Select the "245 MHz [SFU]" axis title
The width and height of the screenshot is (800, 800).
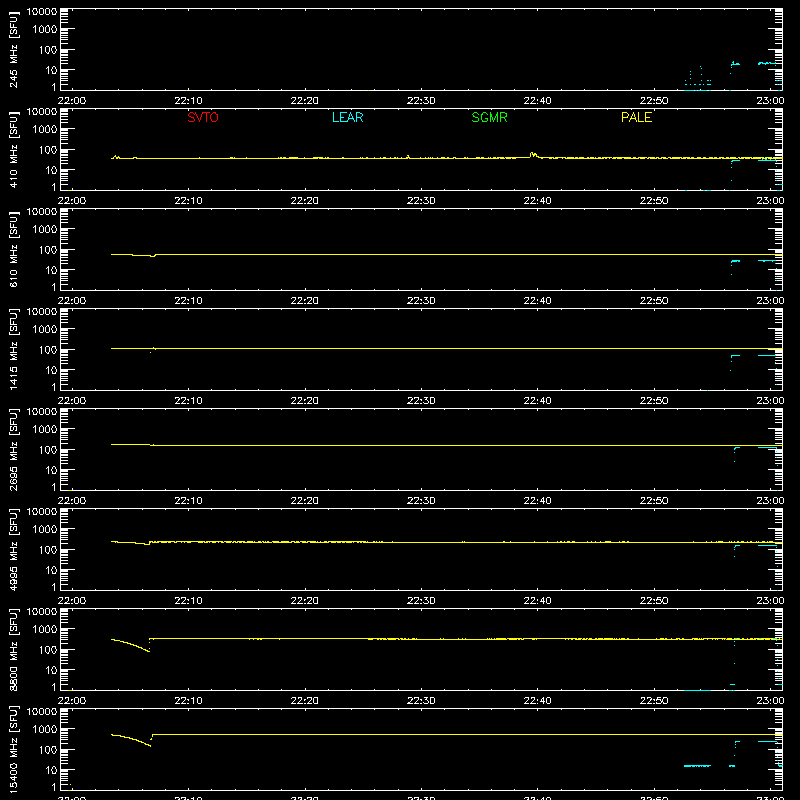(13, 49)
